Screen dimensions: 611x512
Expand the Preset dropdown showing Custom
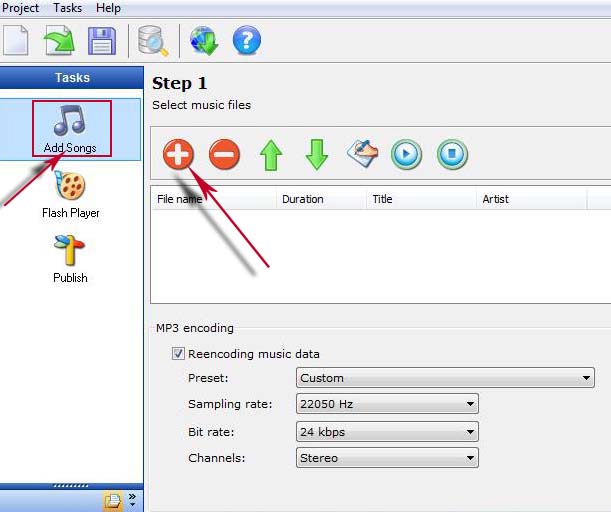(x=446, y=378)
